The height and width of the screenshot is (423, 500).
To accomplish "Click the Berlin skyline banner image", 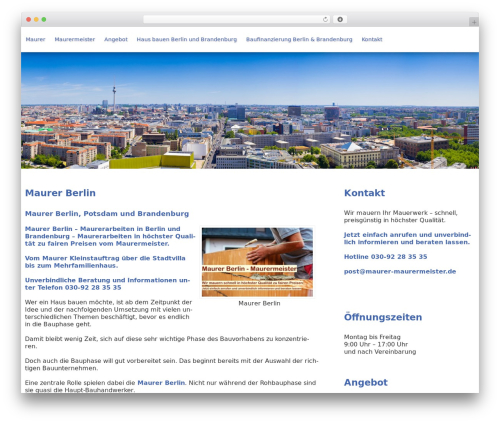I will 250,110.
